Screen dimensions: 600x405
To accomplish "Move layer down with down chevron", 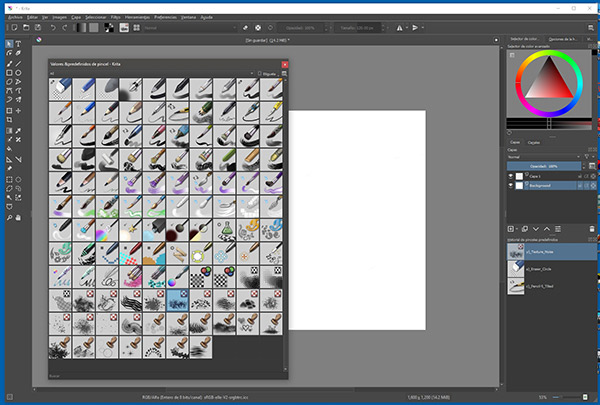I will tap(536, 229).
